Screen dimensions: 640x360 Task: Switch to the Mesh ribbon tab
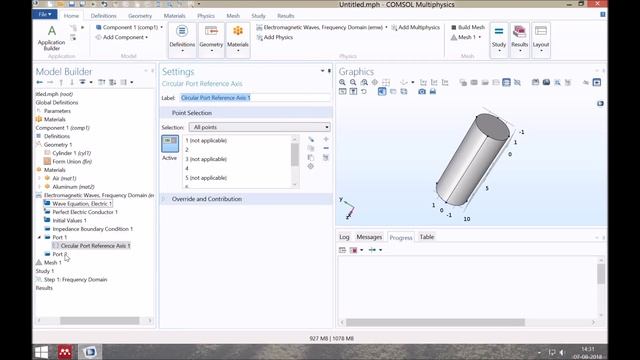233,16
